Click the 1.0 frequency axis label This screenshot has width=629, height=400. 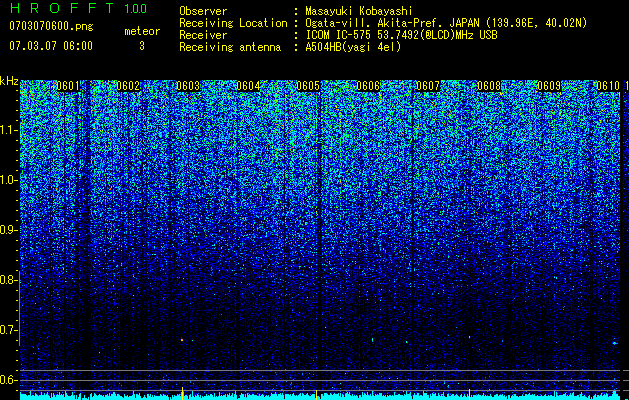tap(8, 180)
